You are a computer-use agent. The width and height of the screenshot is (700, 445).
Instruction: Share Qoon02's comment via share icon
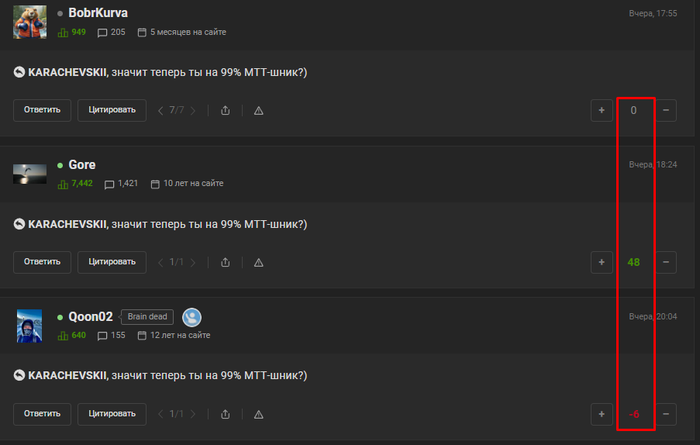(225, 414)
